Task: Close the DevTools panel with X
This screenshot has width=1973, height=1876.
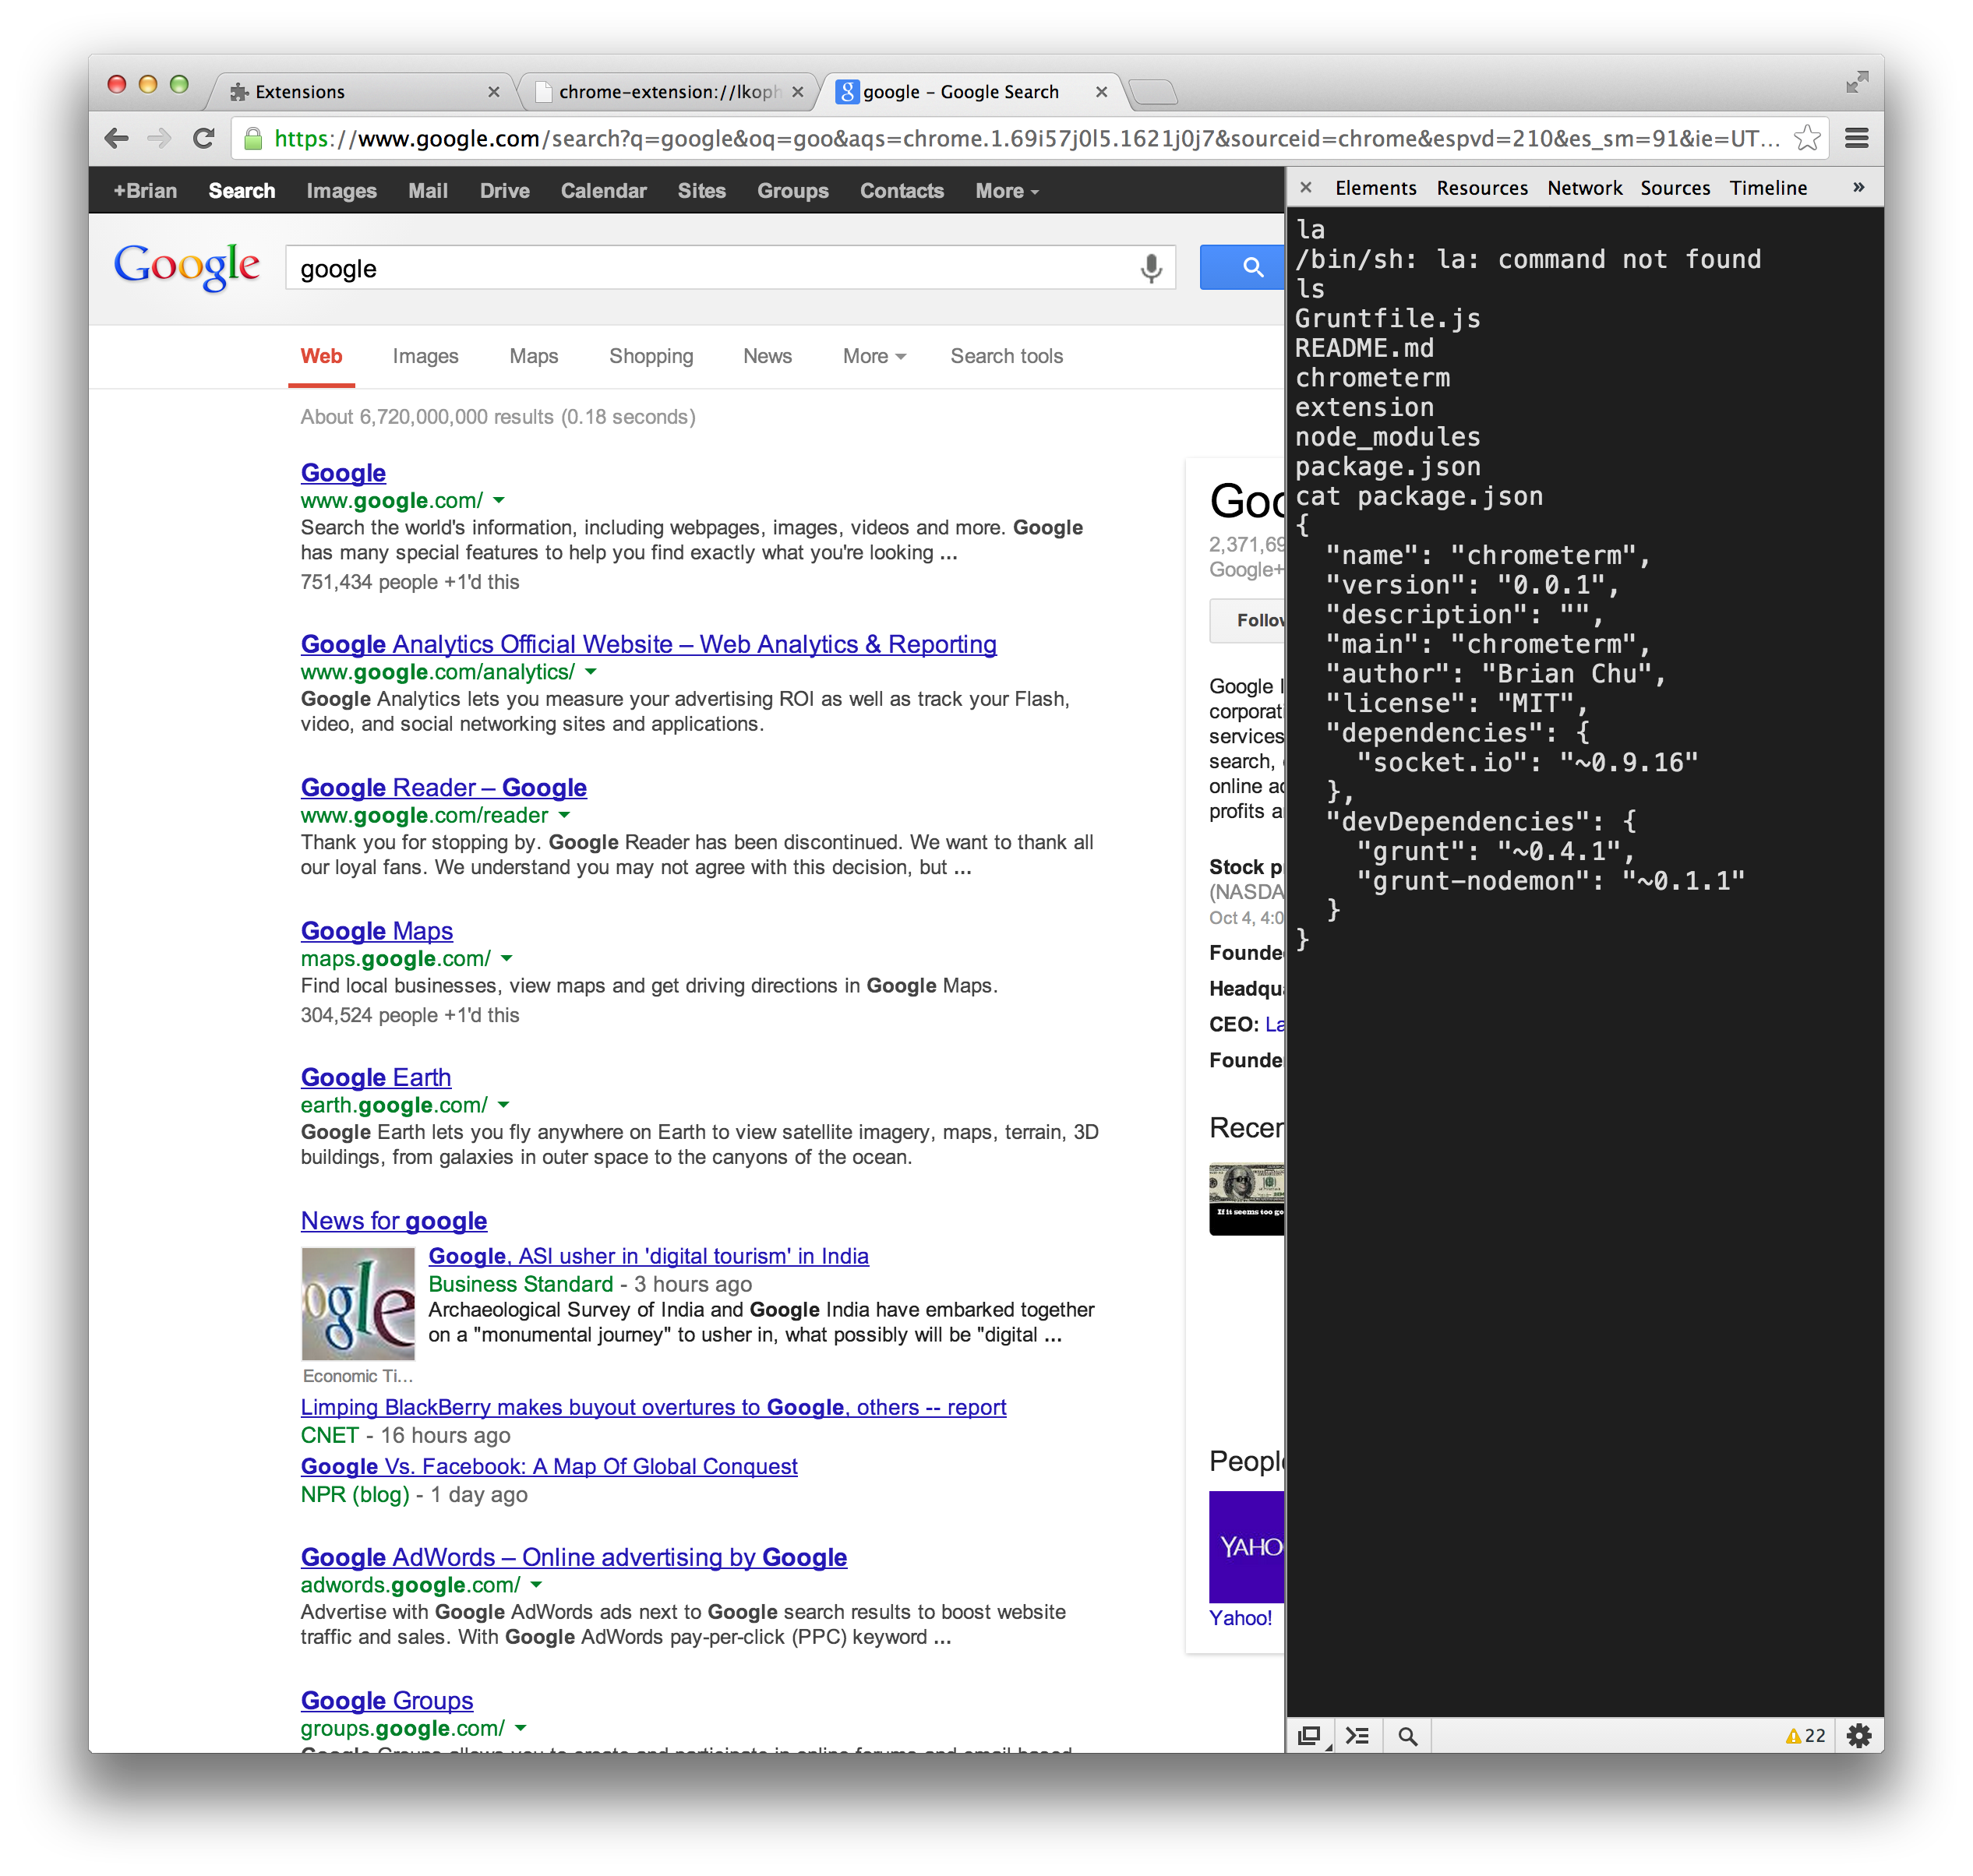Action: (x=1305, y=188)
